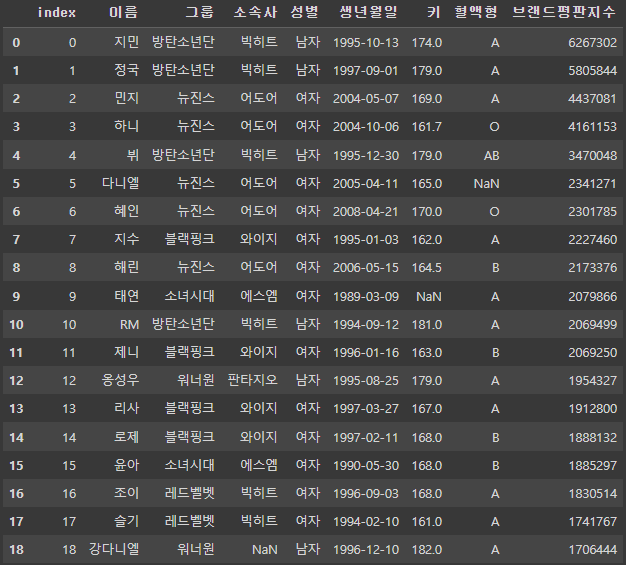
Task: Click the brand score value 1706444
Action: pyautogui.click(x=592, y=550)
